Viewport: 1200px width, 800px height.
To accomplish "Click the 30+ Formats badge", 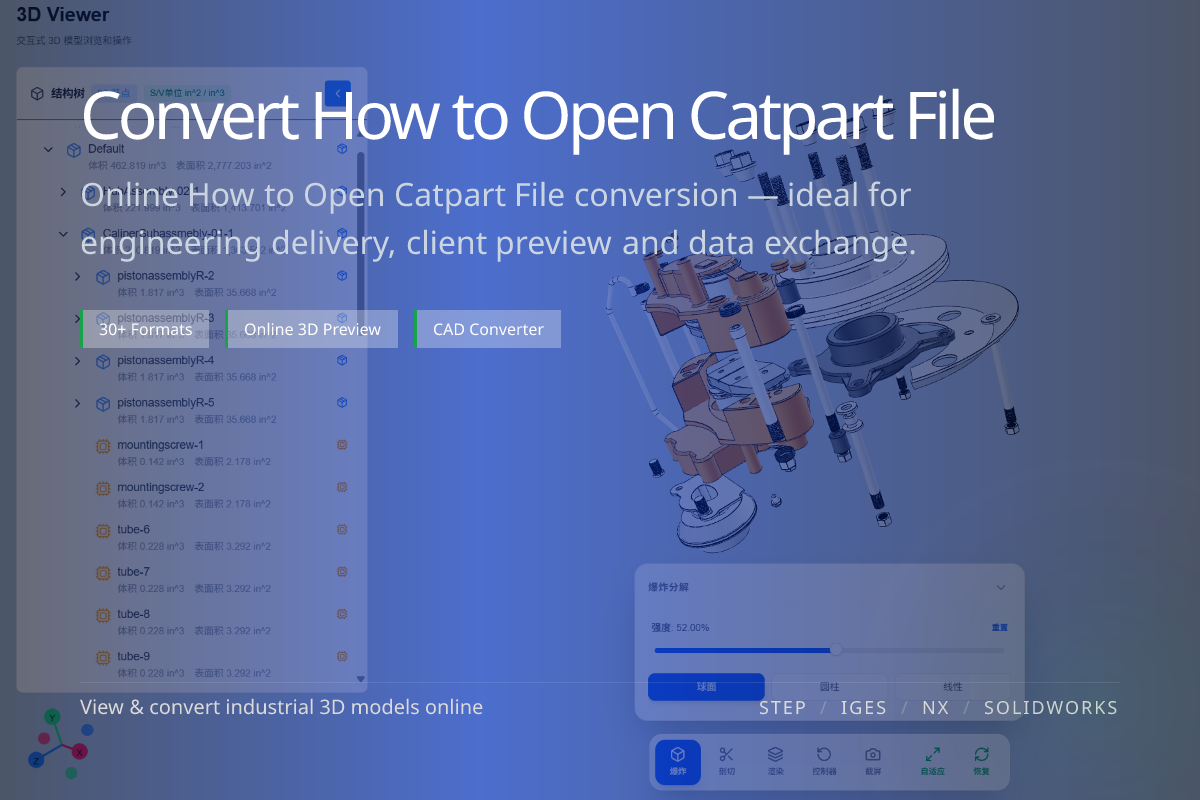I will (x=145, y=329).
